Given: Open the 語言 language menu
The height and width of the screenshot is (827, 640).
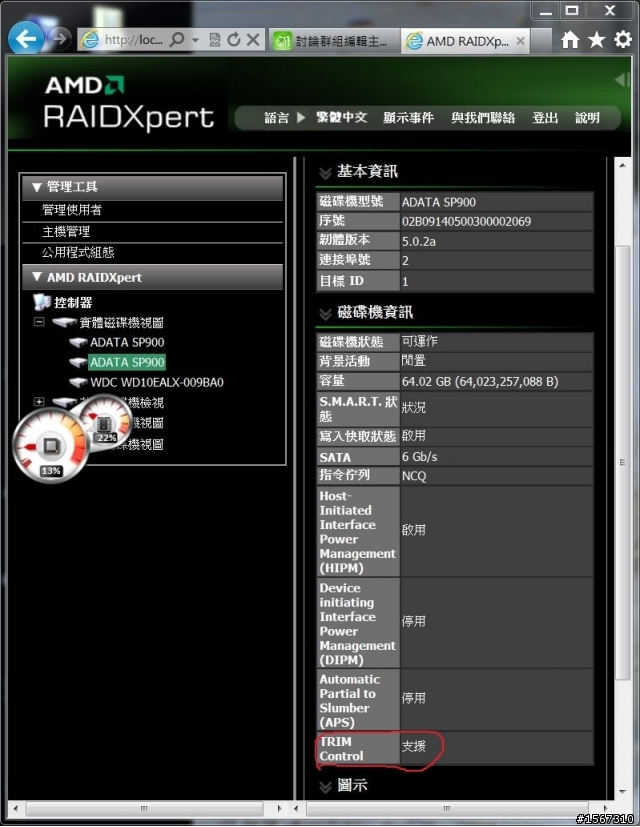Looking at the screenshot, I should pos(276,118).
